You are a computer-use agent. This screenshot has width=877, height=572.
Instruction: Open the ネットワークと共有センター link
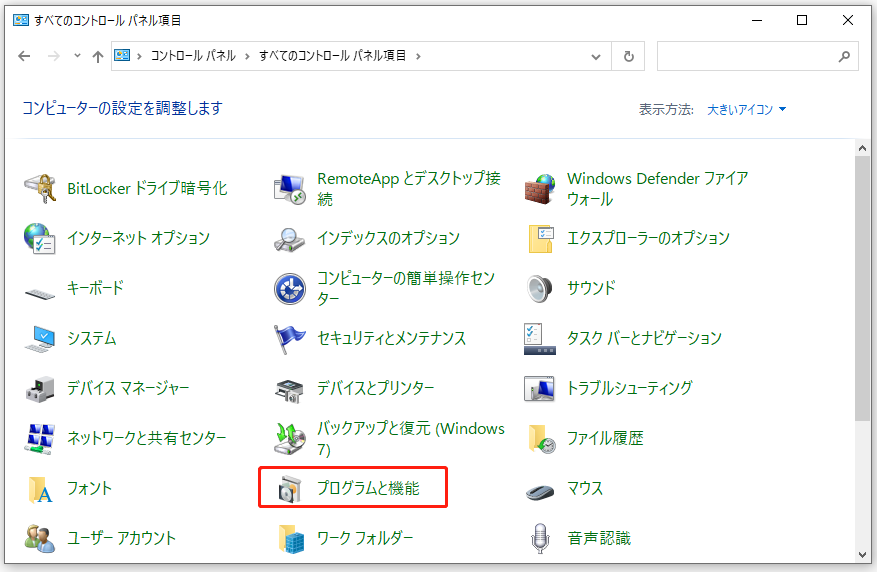click(x=147, y=438)
